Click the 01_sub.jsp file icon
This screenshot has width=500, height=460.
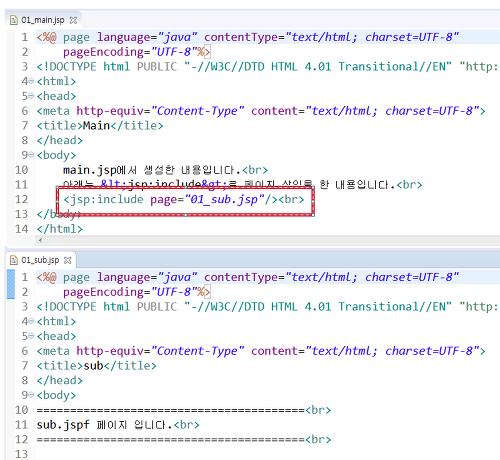point(14,260)
